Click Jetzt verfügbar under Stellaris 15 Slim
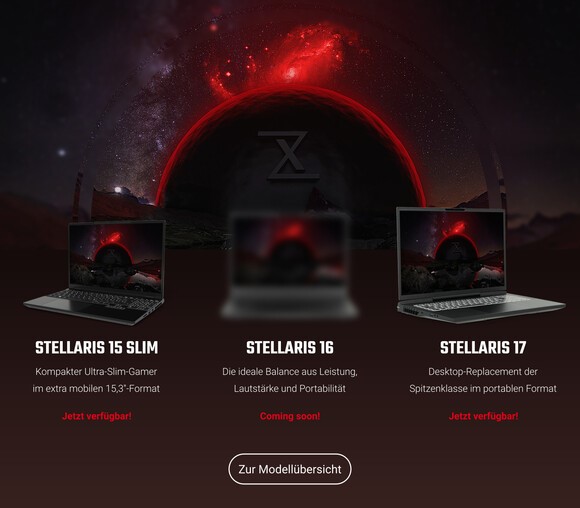The height and width of the screenshot is (508, 580). coord(97,416)
